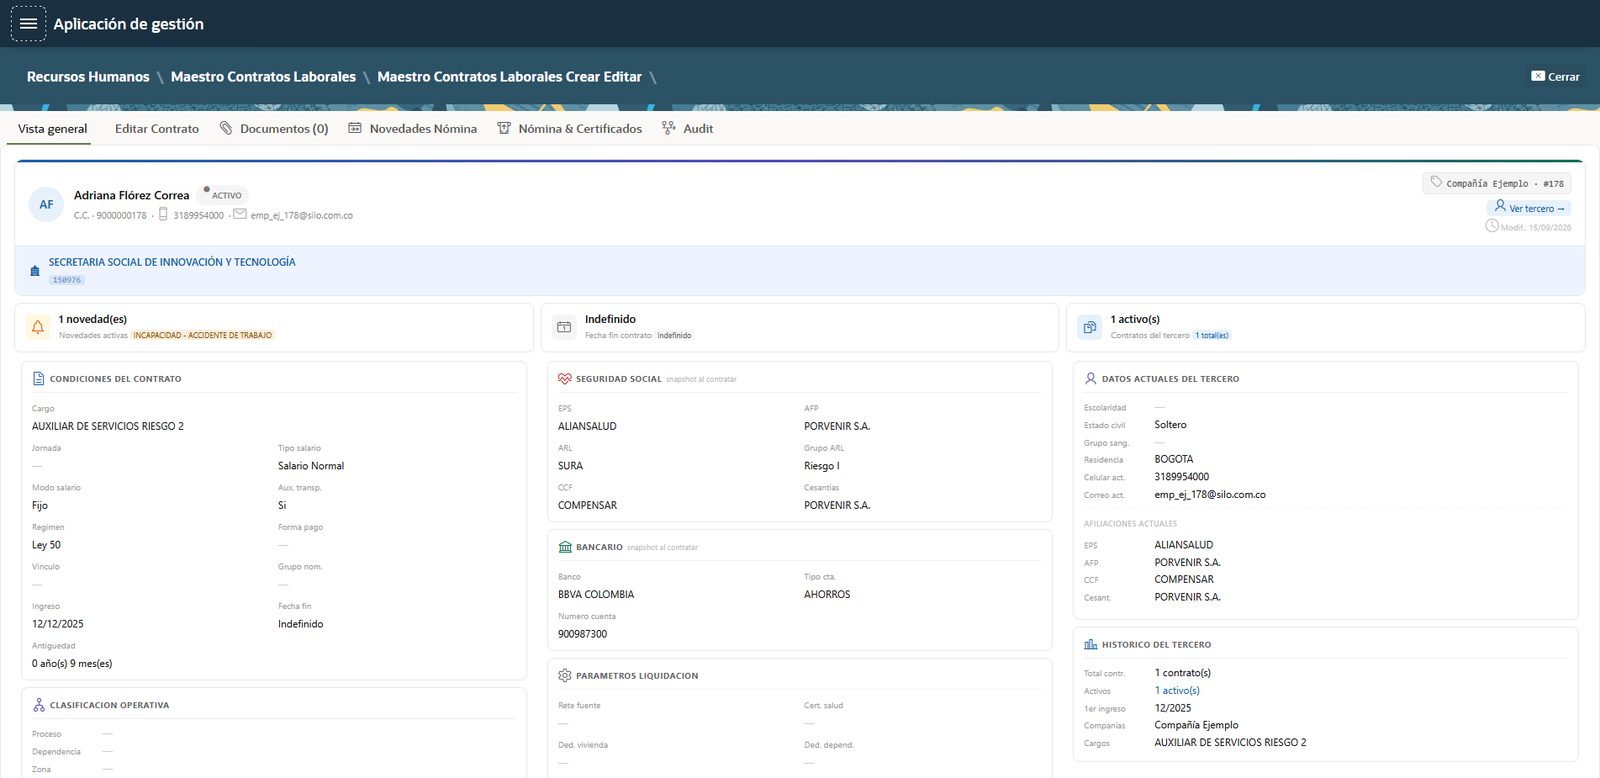Click the 1 total(es) badge
The height and width of the screenshot is (778, 1600).
click(1212, 336)
